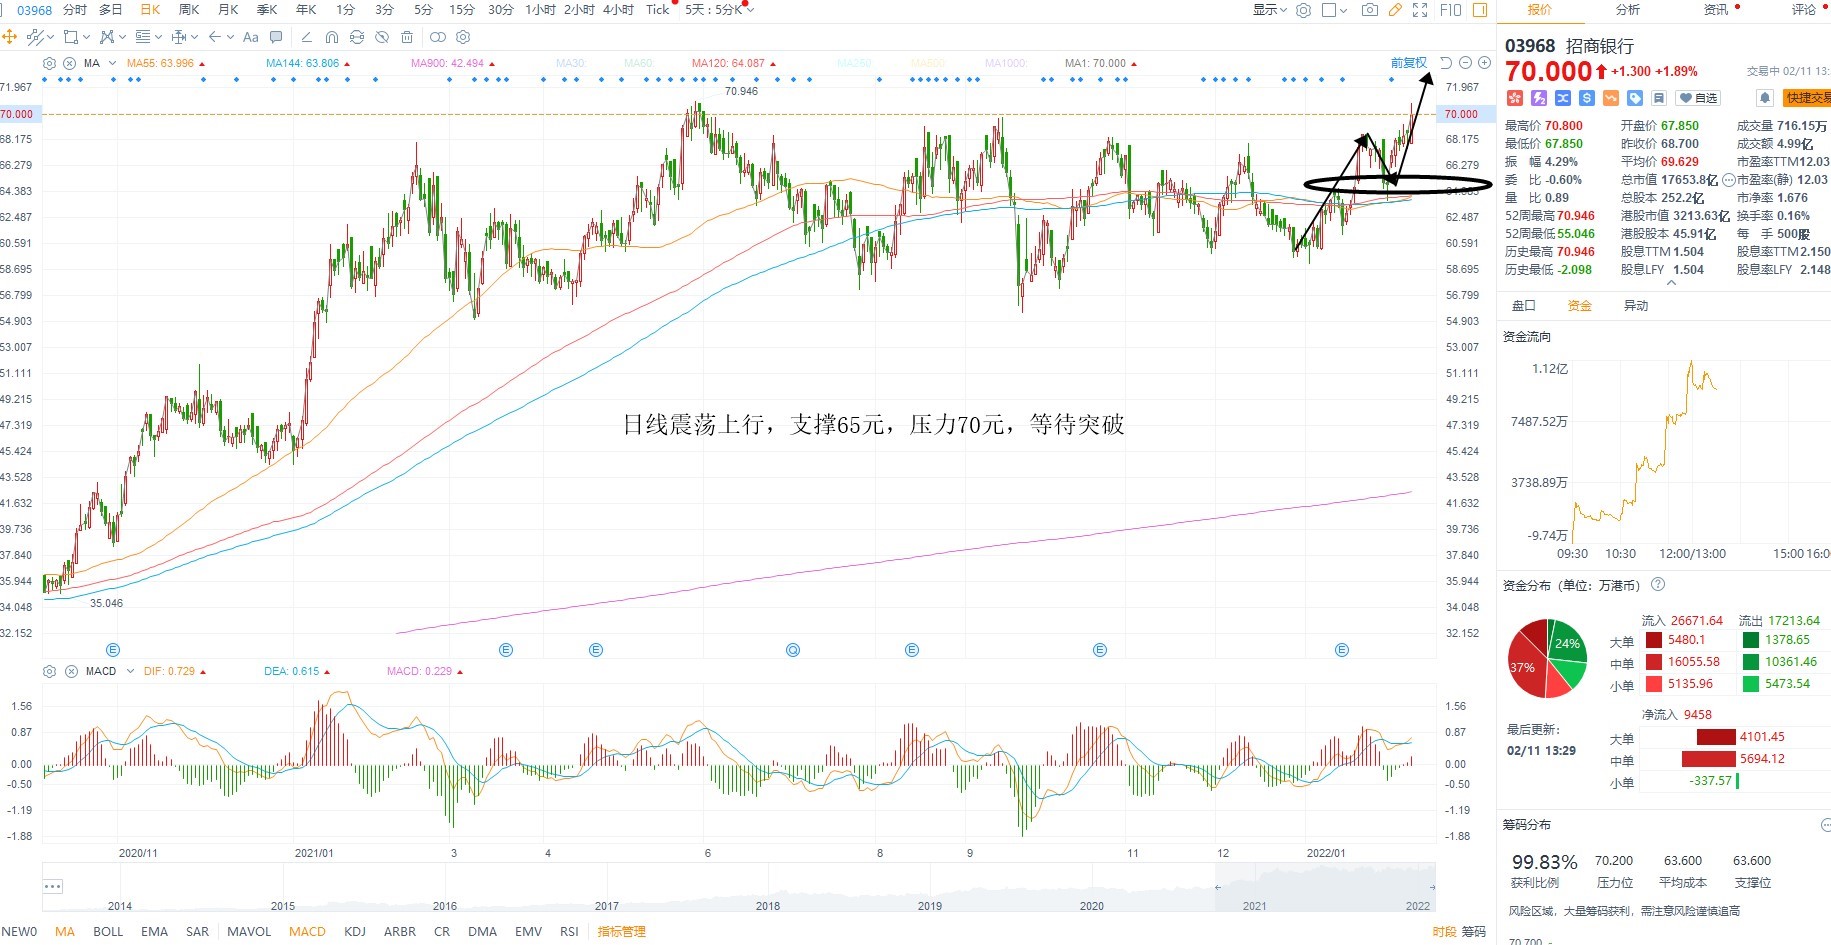Add a comment bubble annotation

click(276, 37)
